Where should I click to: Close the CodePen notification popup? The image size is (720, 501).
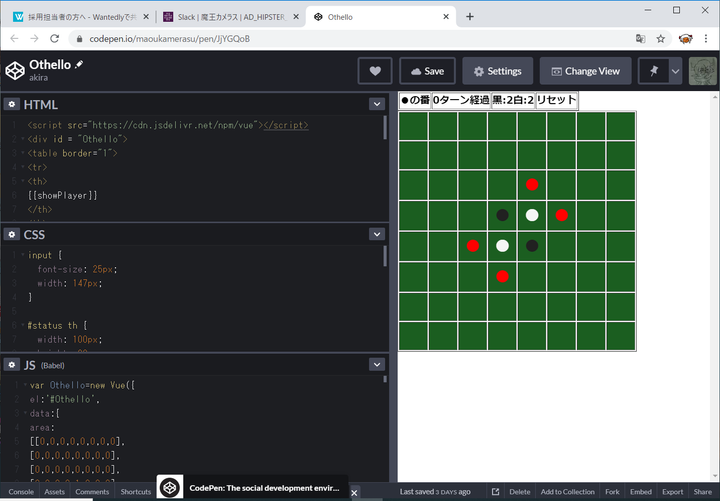[354, 493]
